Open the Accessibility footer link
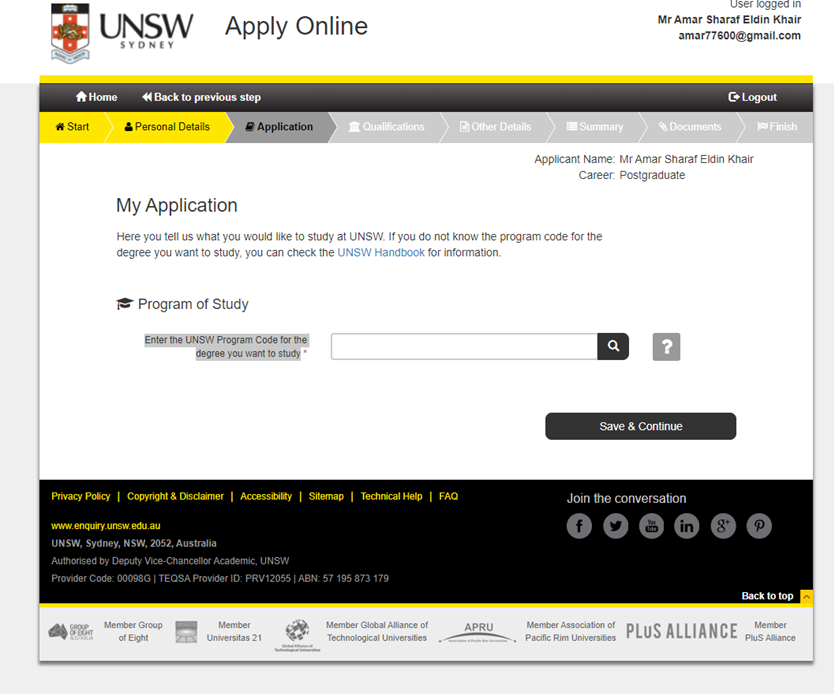 pos(266,496)
